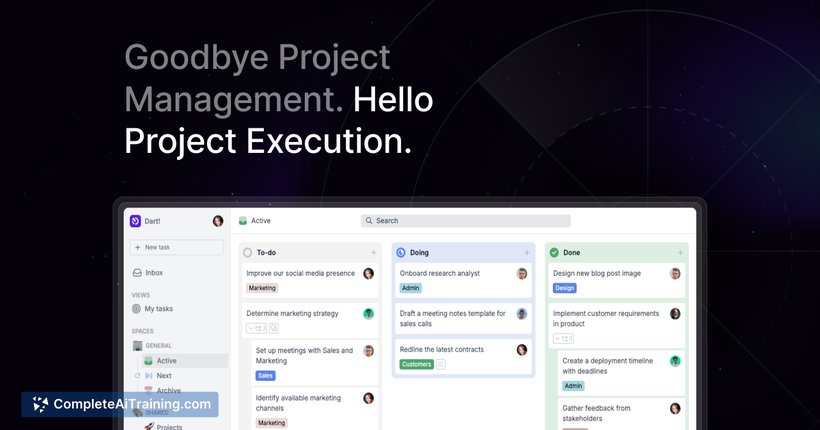Open assignee avatar on Onboard research analyst card
This screenshot has height=430, width=820.
(x=522, y=274)
